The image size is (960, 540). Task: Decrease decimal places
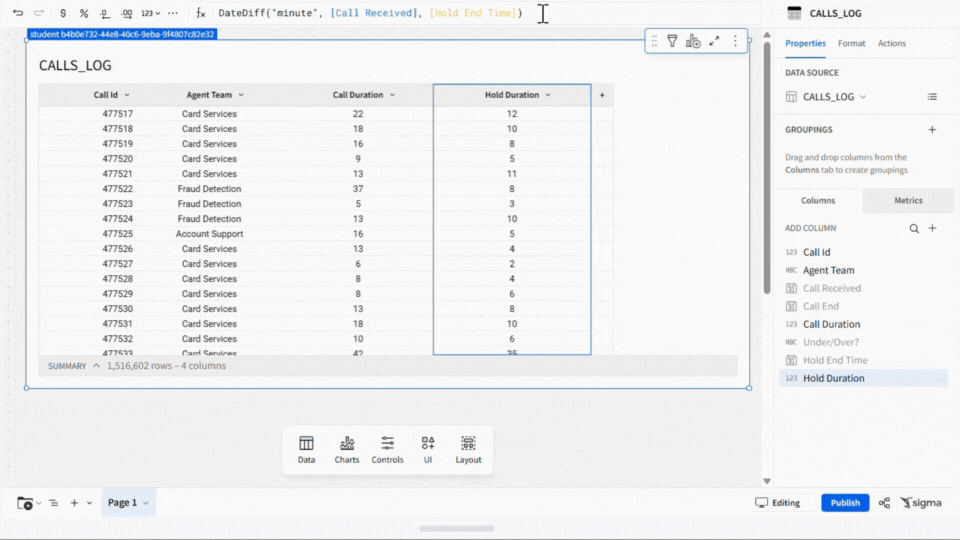click(105, 13)
